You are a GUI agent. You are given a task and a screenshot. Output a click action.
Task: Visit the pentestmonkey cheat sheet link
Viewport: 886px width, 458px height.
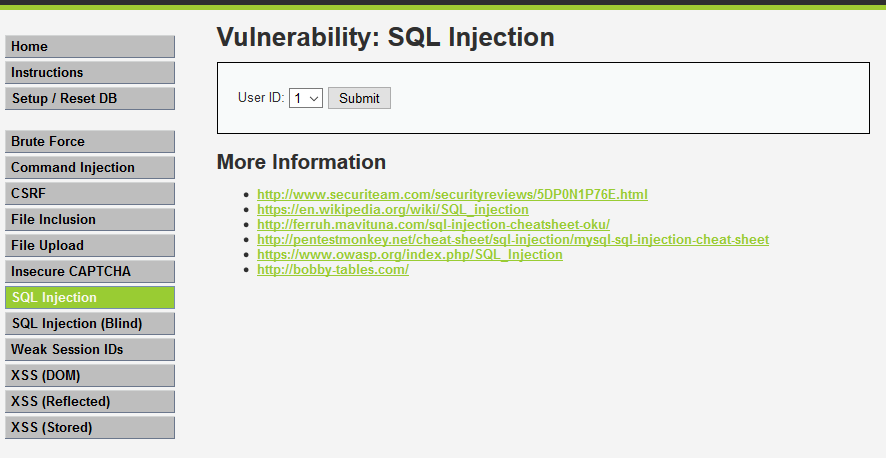pos(512,240)
